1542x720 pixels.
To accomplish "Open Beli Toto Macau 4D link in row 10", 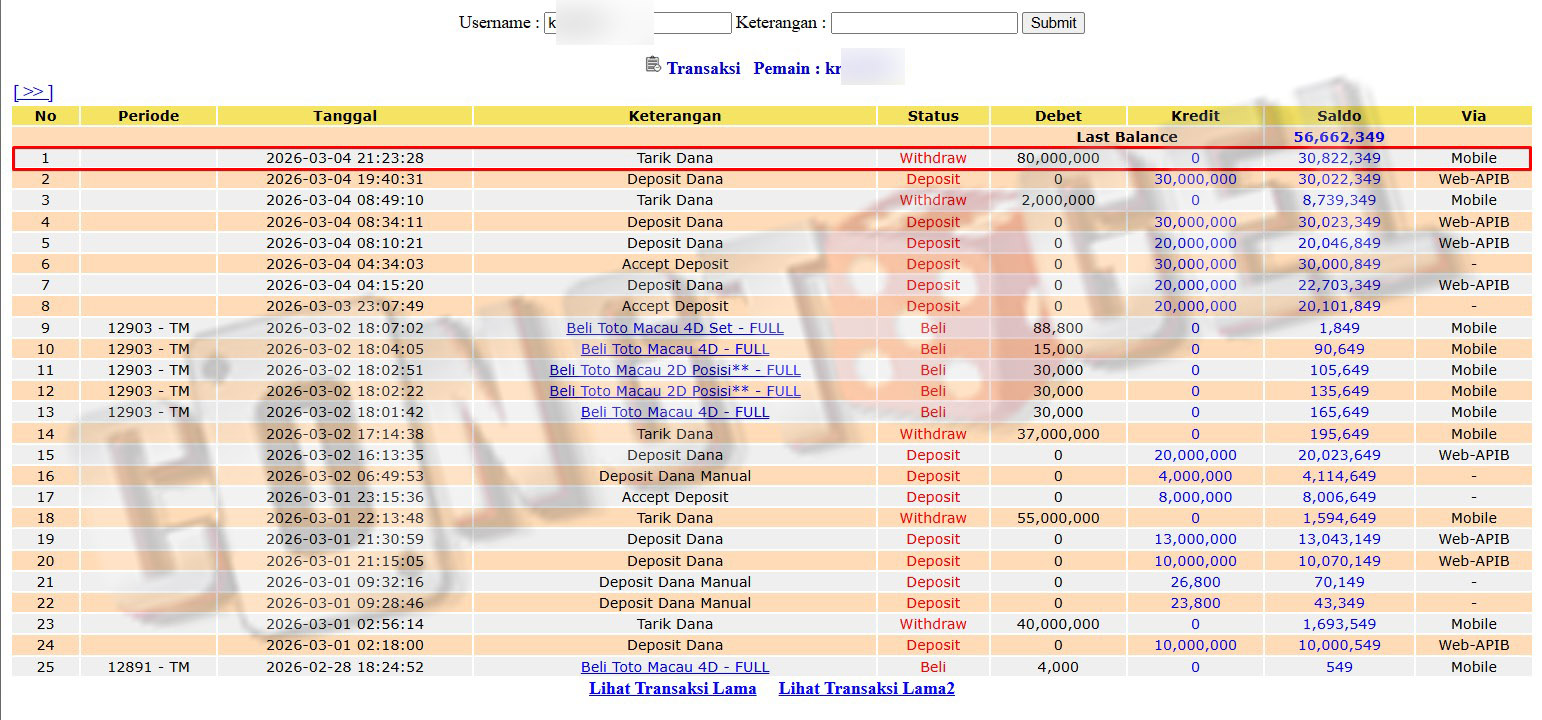I will (674, 349).
